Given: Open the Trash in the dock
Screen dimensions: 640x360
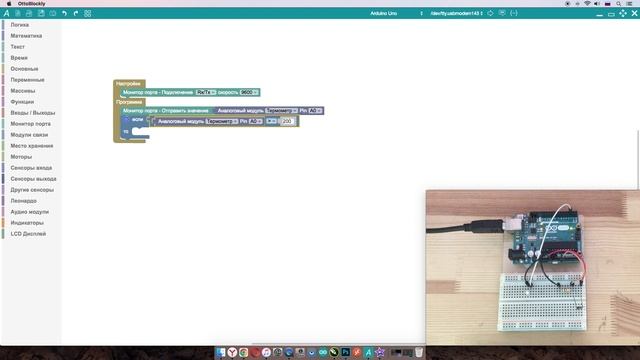Looking at the screenshot, I should click(419, 353).
